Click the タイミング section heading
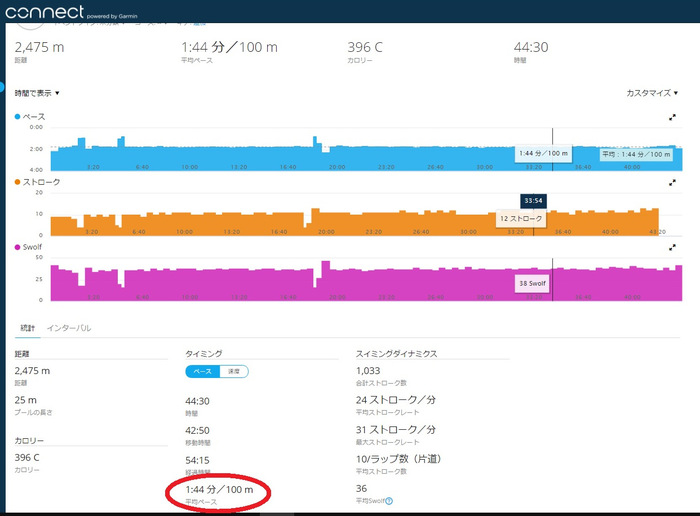 coord(204,354)
